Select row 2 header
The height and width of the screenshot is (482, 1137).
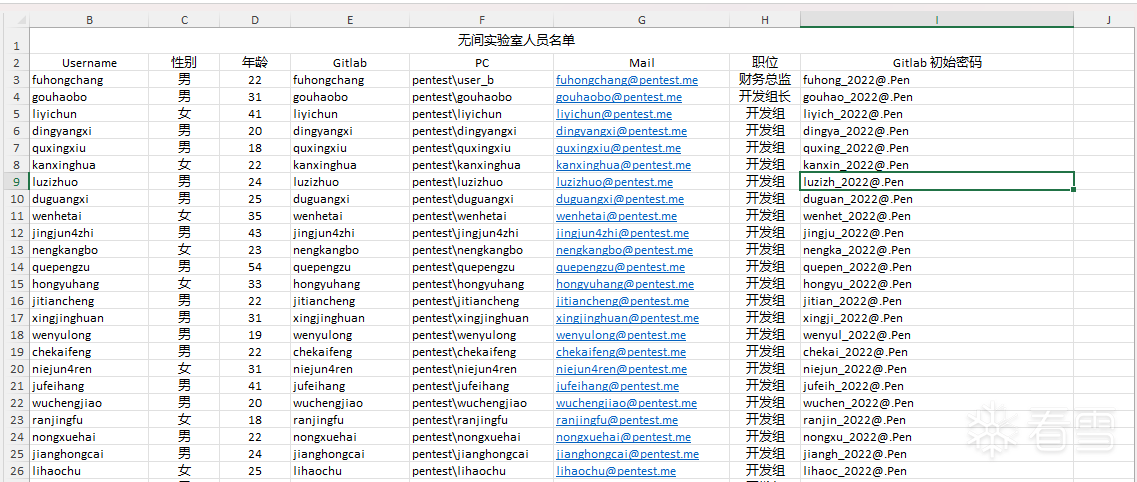(x=15, y=63)
